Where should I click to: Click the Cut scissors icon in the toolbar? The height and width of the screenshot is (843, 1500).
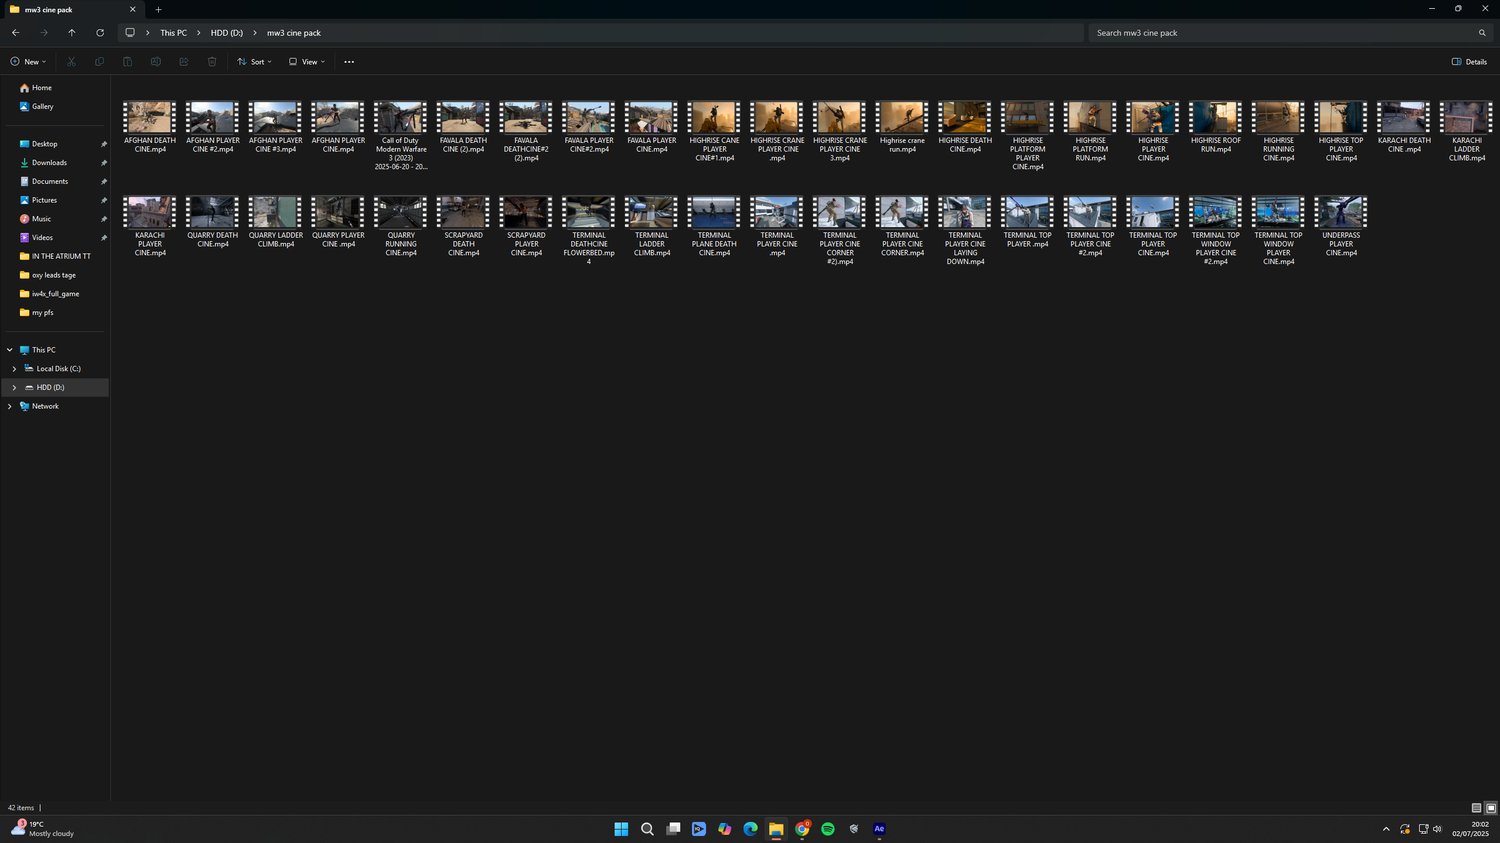pyautogui.click(x=71, y=62)
